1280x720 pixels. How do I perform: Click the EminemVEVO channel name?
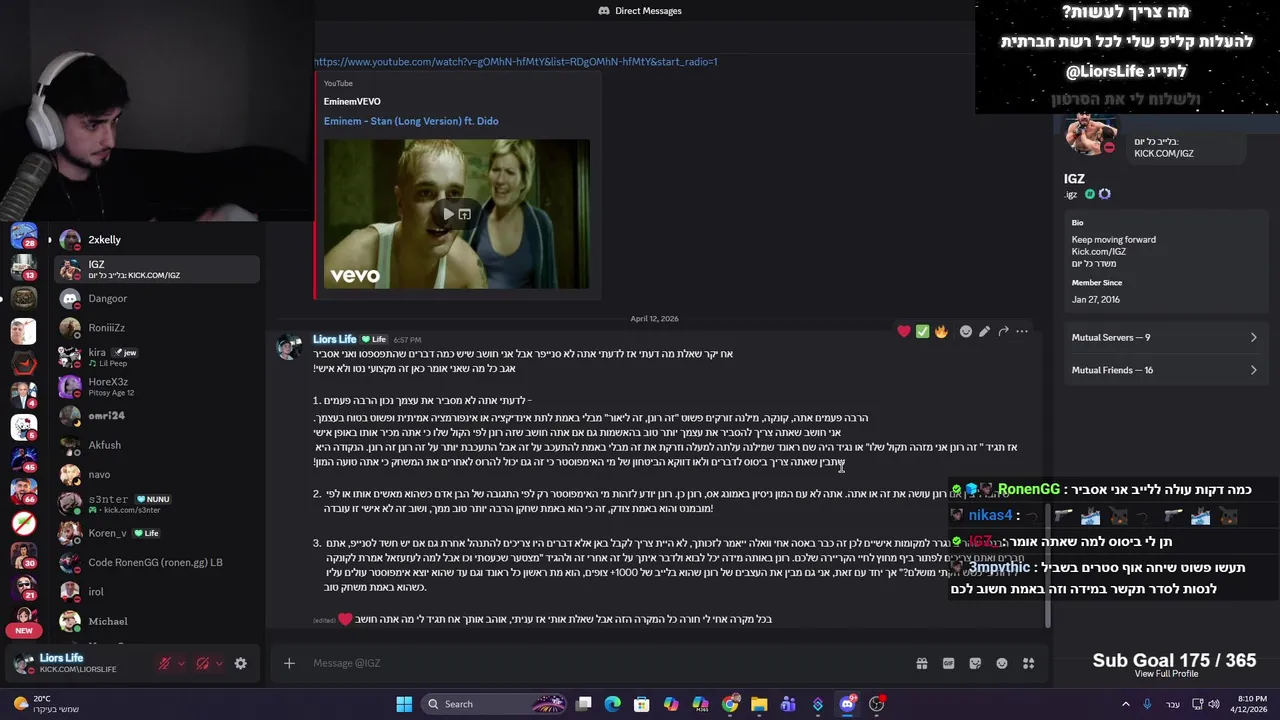(x=352, y=101)
